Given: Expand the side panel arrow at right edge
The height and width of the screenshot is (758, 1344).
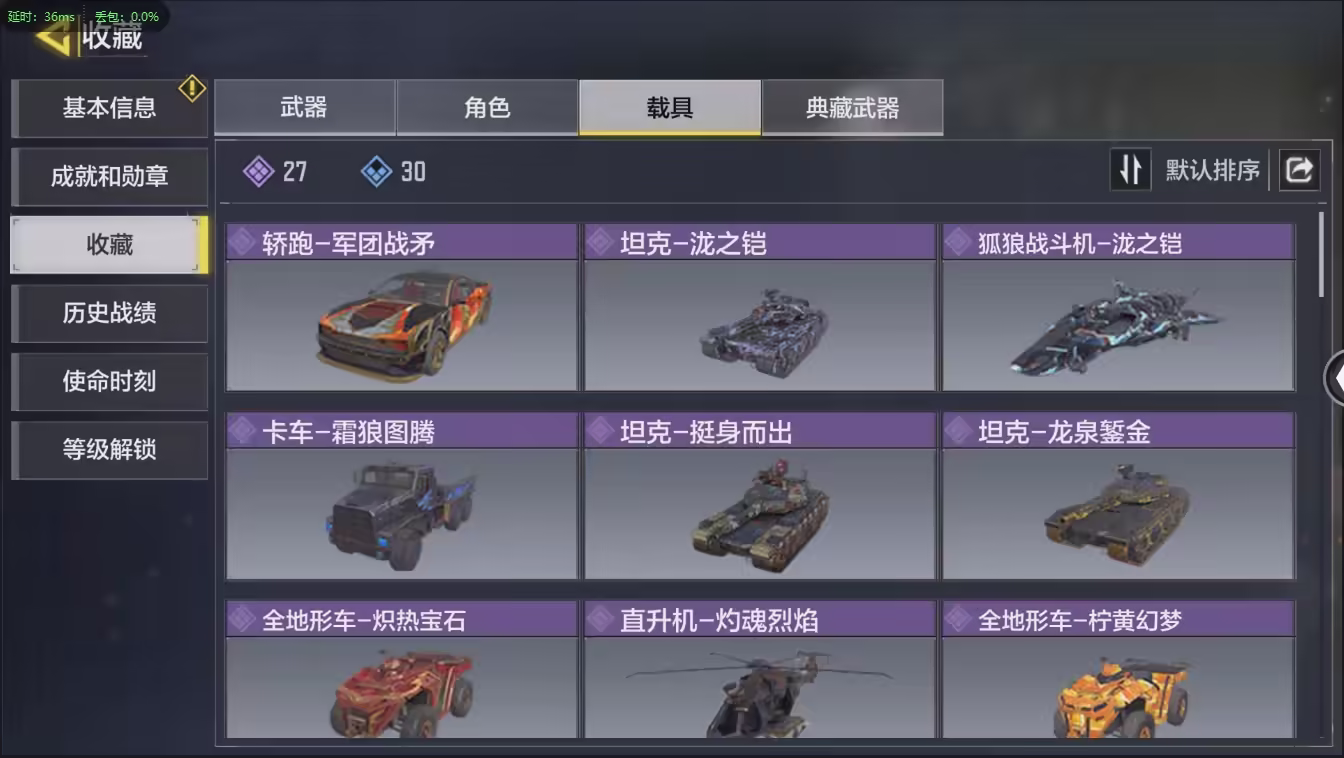Looking at the screenshot, I should pyautogui.click(x=1334, y=378).
